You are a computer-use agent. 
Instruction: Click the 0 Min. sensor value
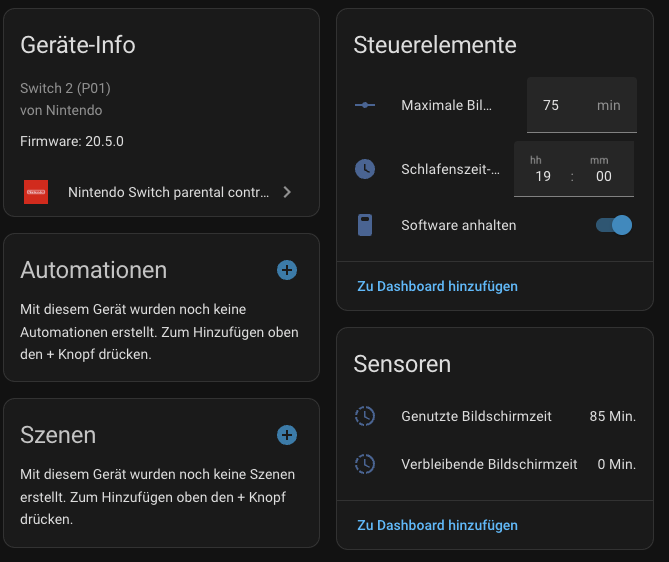[x=617, y=464]
